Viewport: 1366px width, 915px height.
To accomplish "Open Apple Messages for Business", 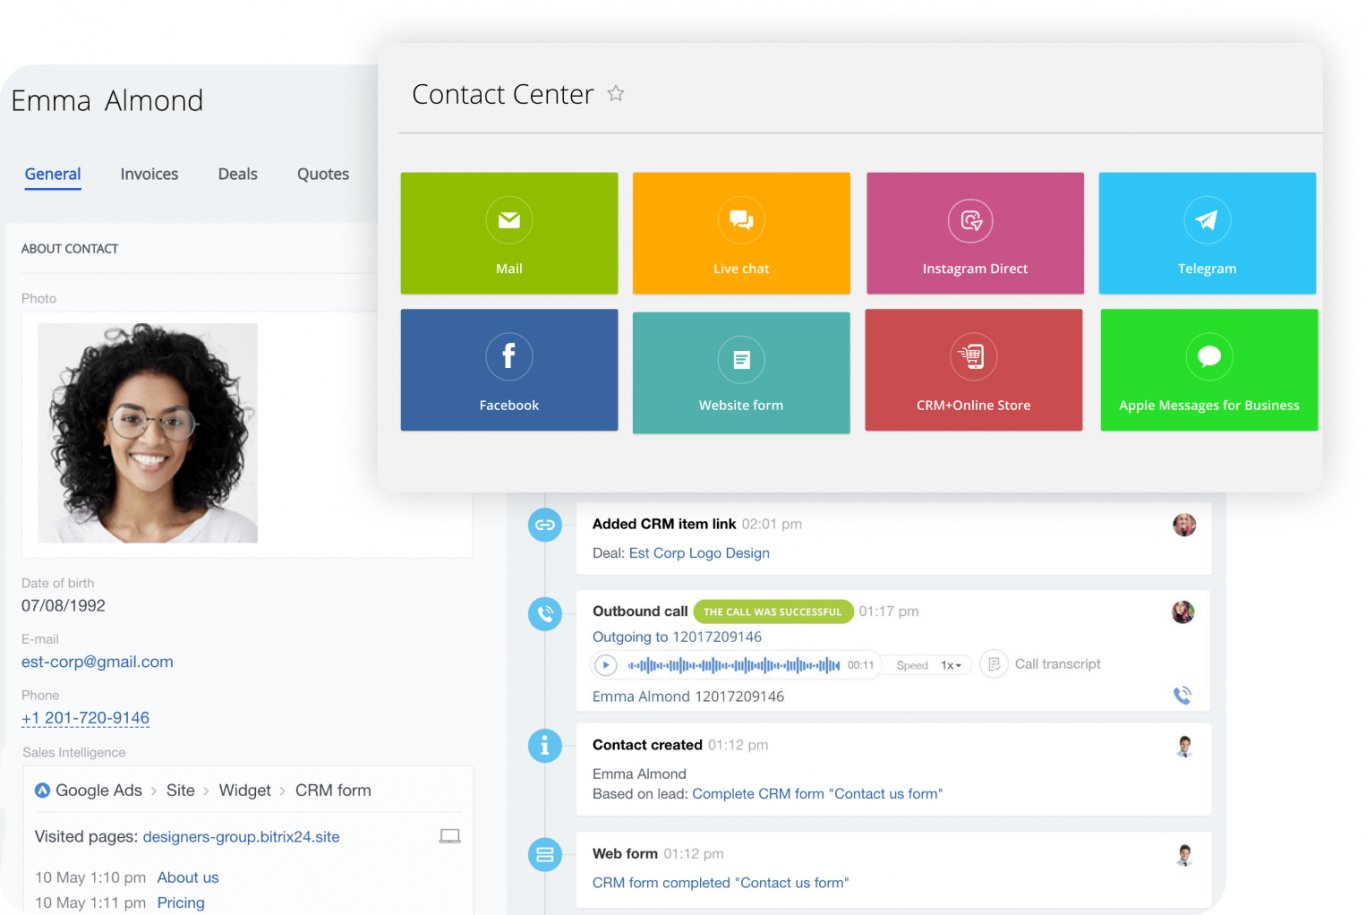I will [1208, 370].
